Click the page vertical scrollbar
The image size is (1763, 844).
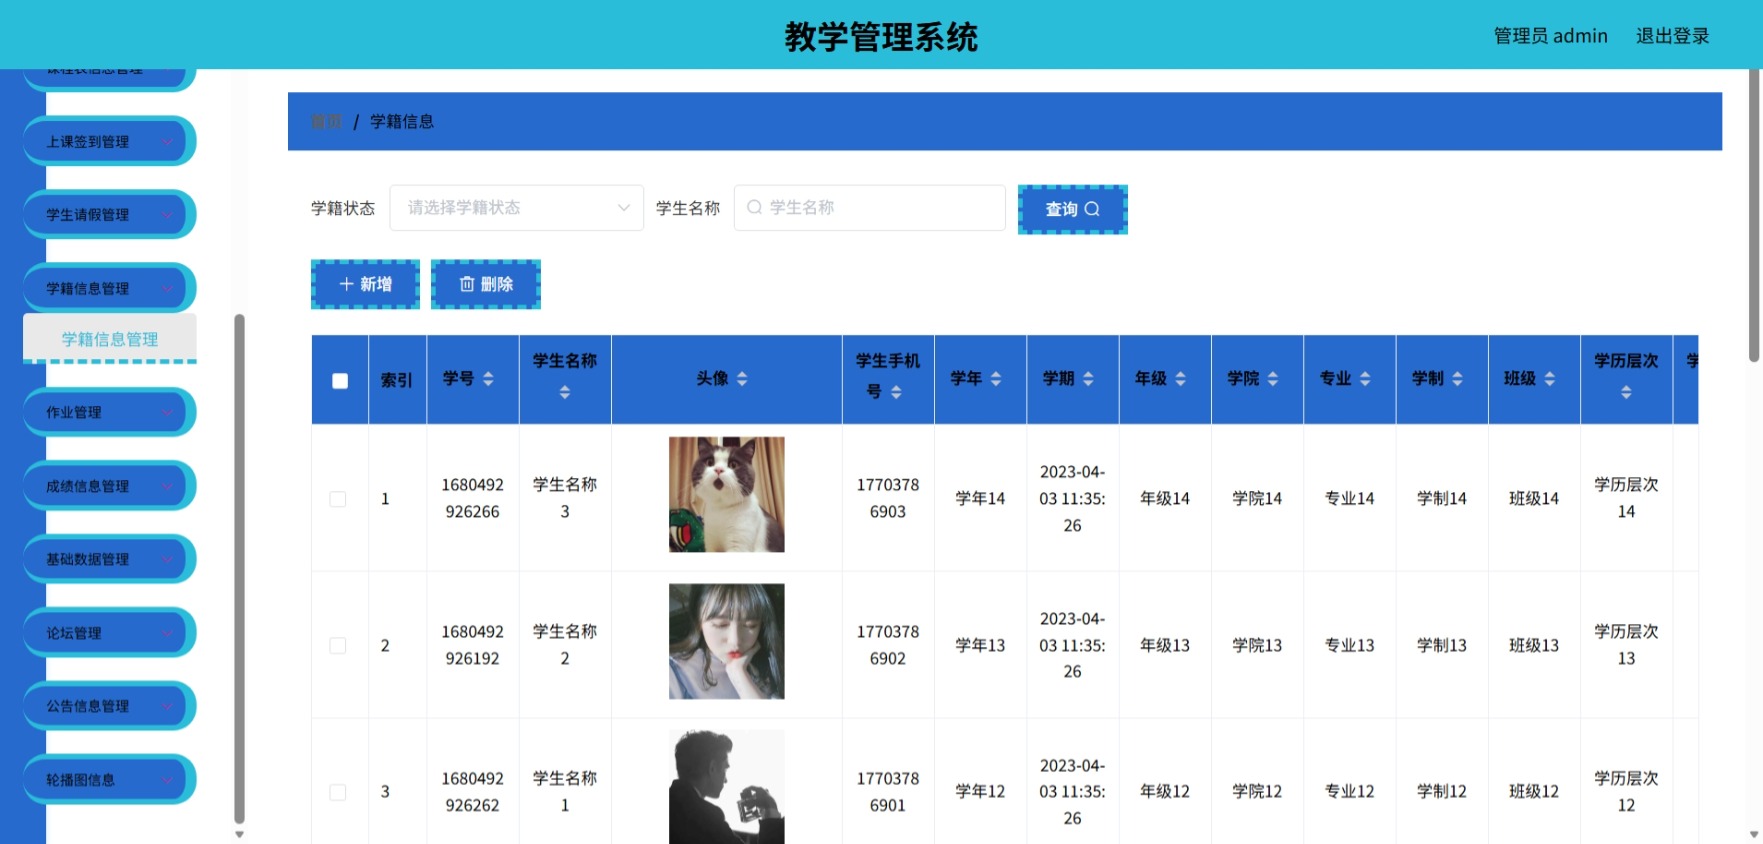click(1754, 215)
